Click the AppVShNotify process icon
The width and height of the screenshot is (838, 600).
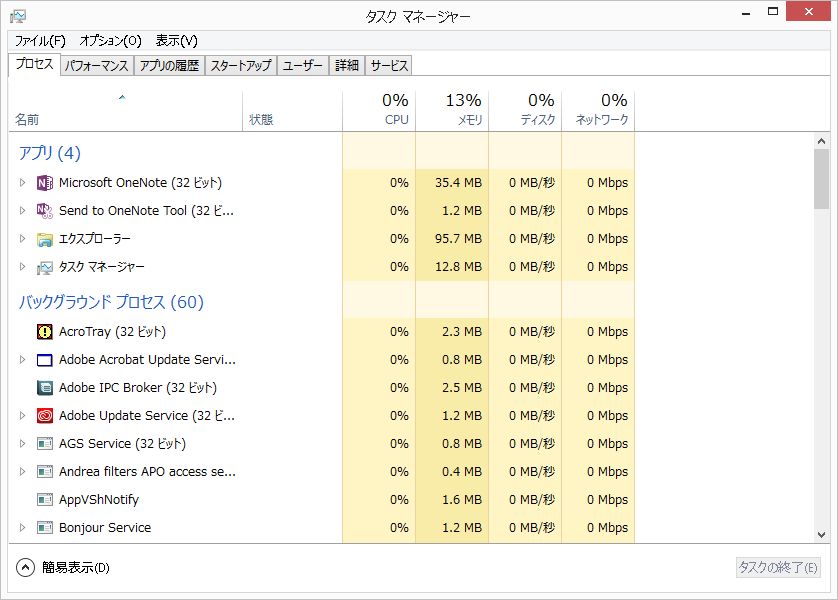[45, 500]
